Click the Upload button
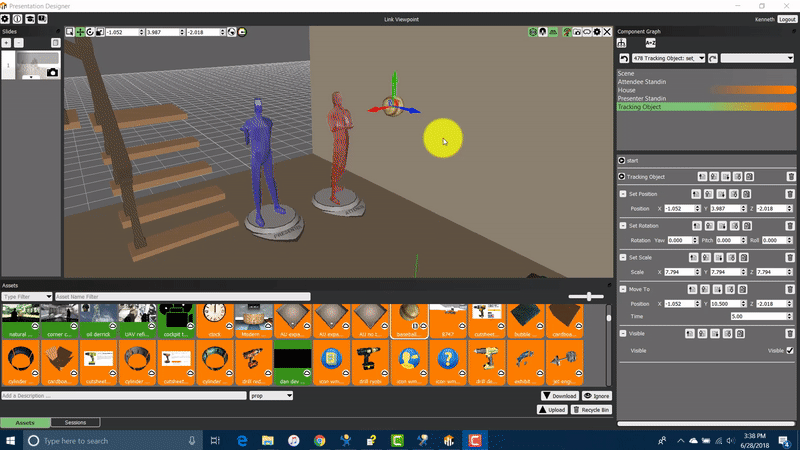This screenshot has height=450, width=800. (x=552, y=410)
